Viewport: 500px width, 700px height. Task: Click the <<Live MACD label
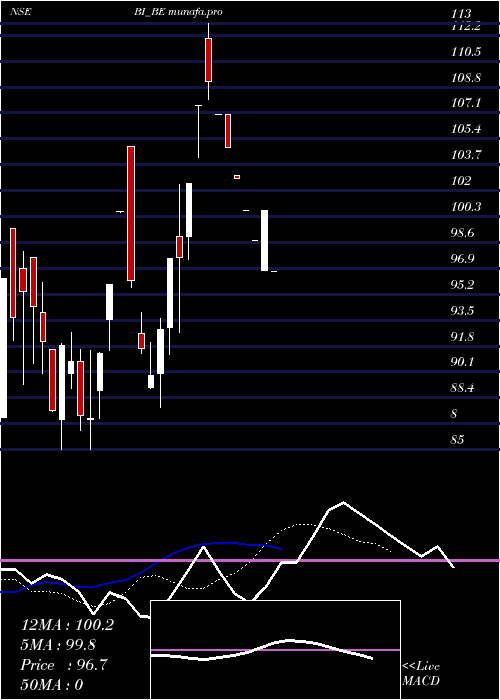tap(421, 673)
